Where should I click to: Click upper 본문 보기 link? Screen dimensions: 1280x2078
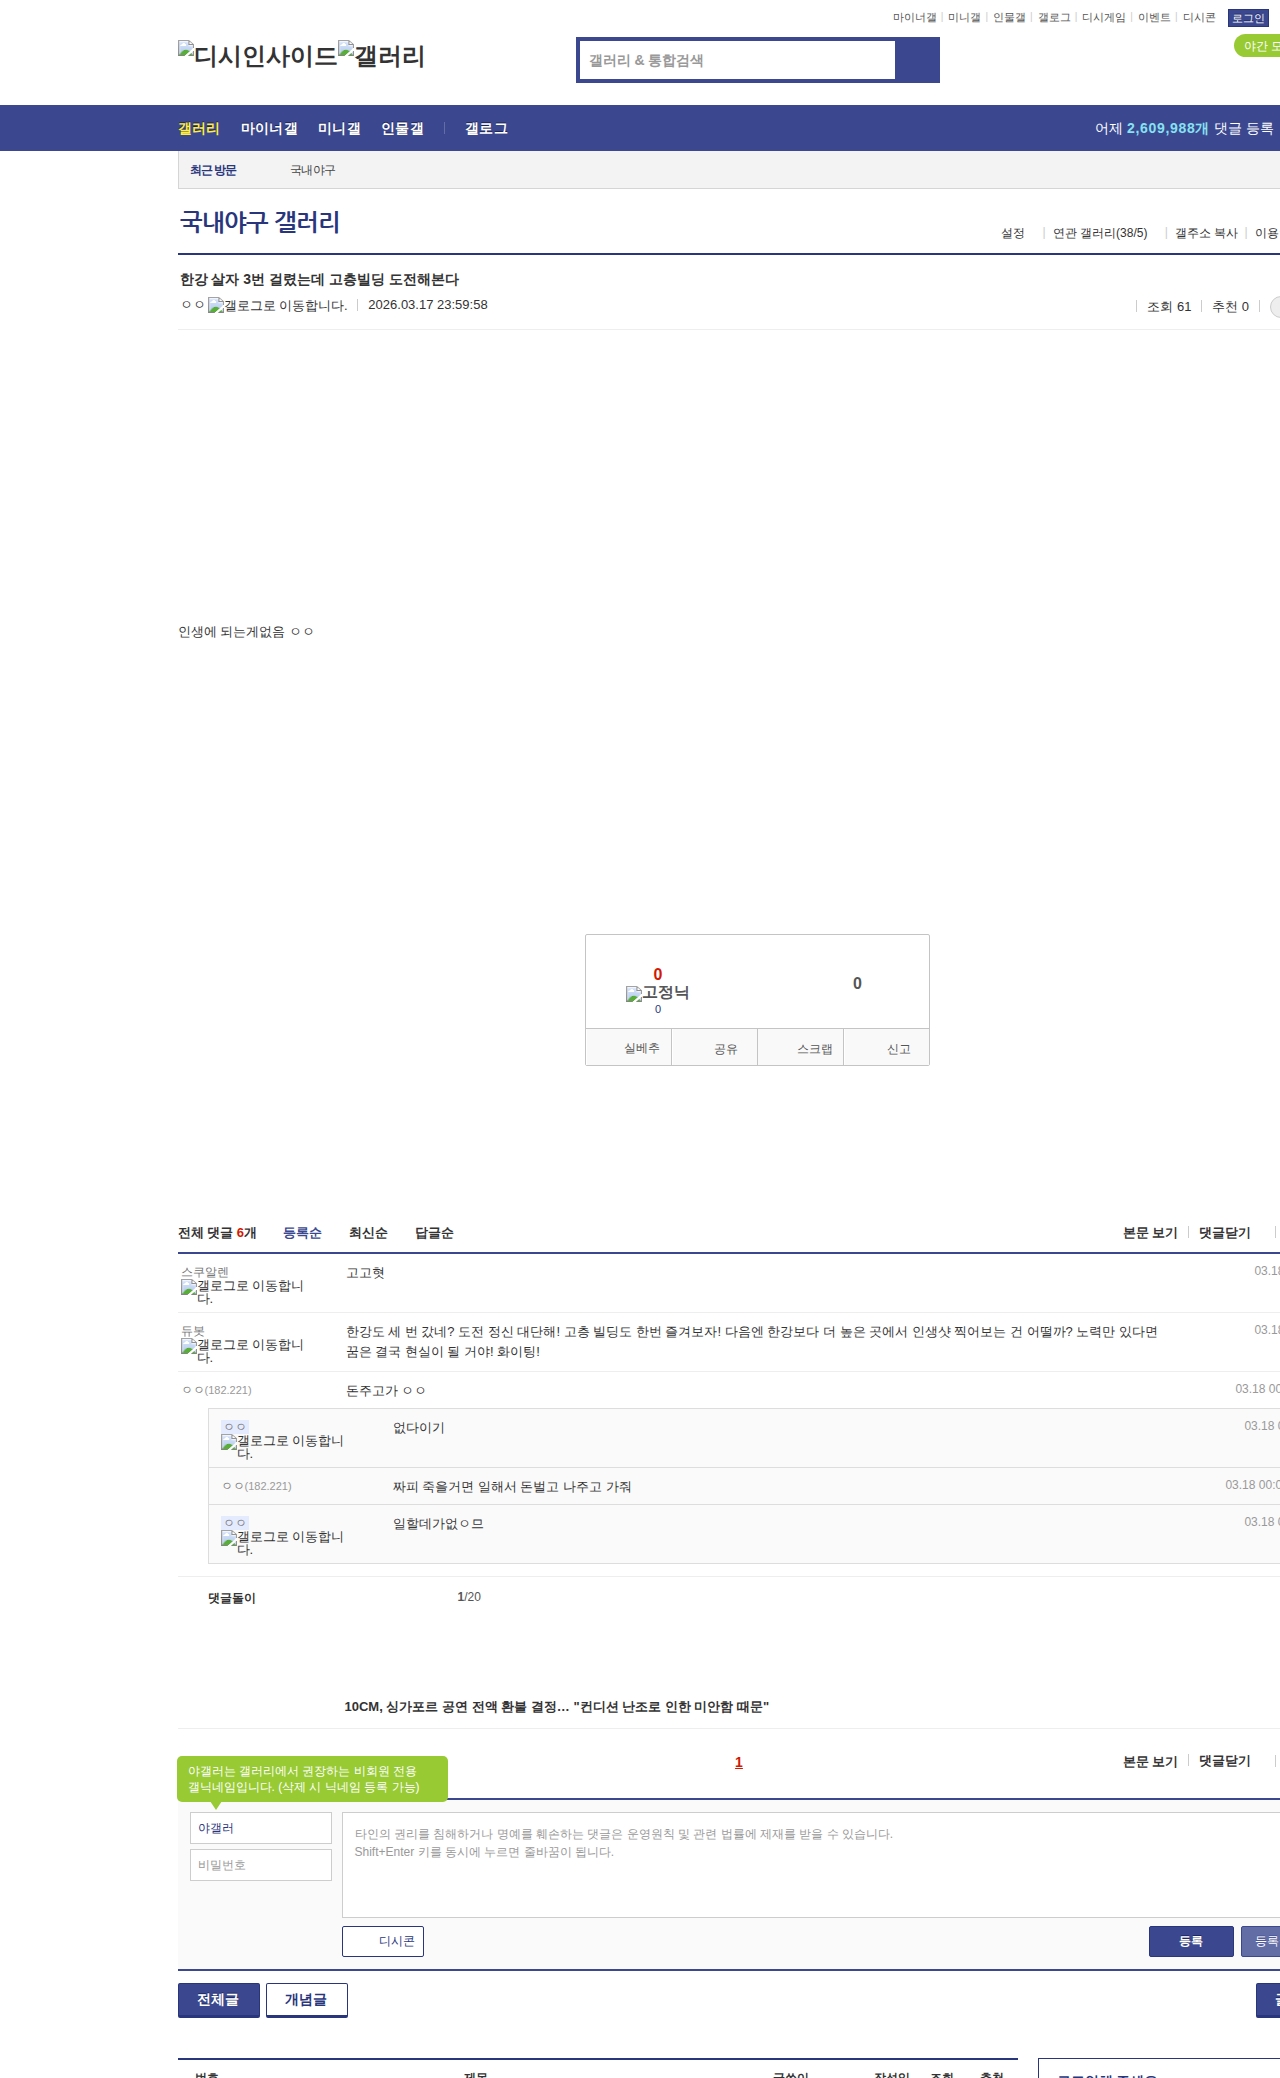pyautogui.click(x=1150, y=1233)
